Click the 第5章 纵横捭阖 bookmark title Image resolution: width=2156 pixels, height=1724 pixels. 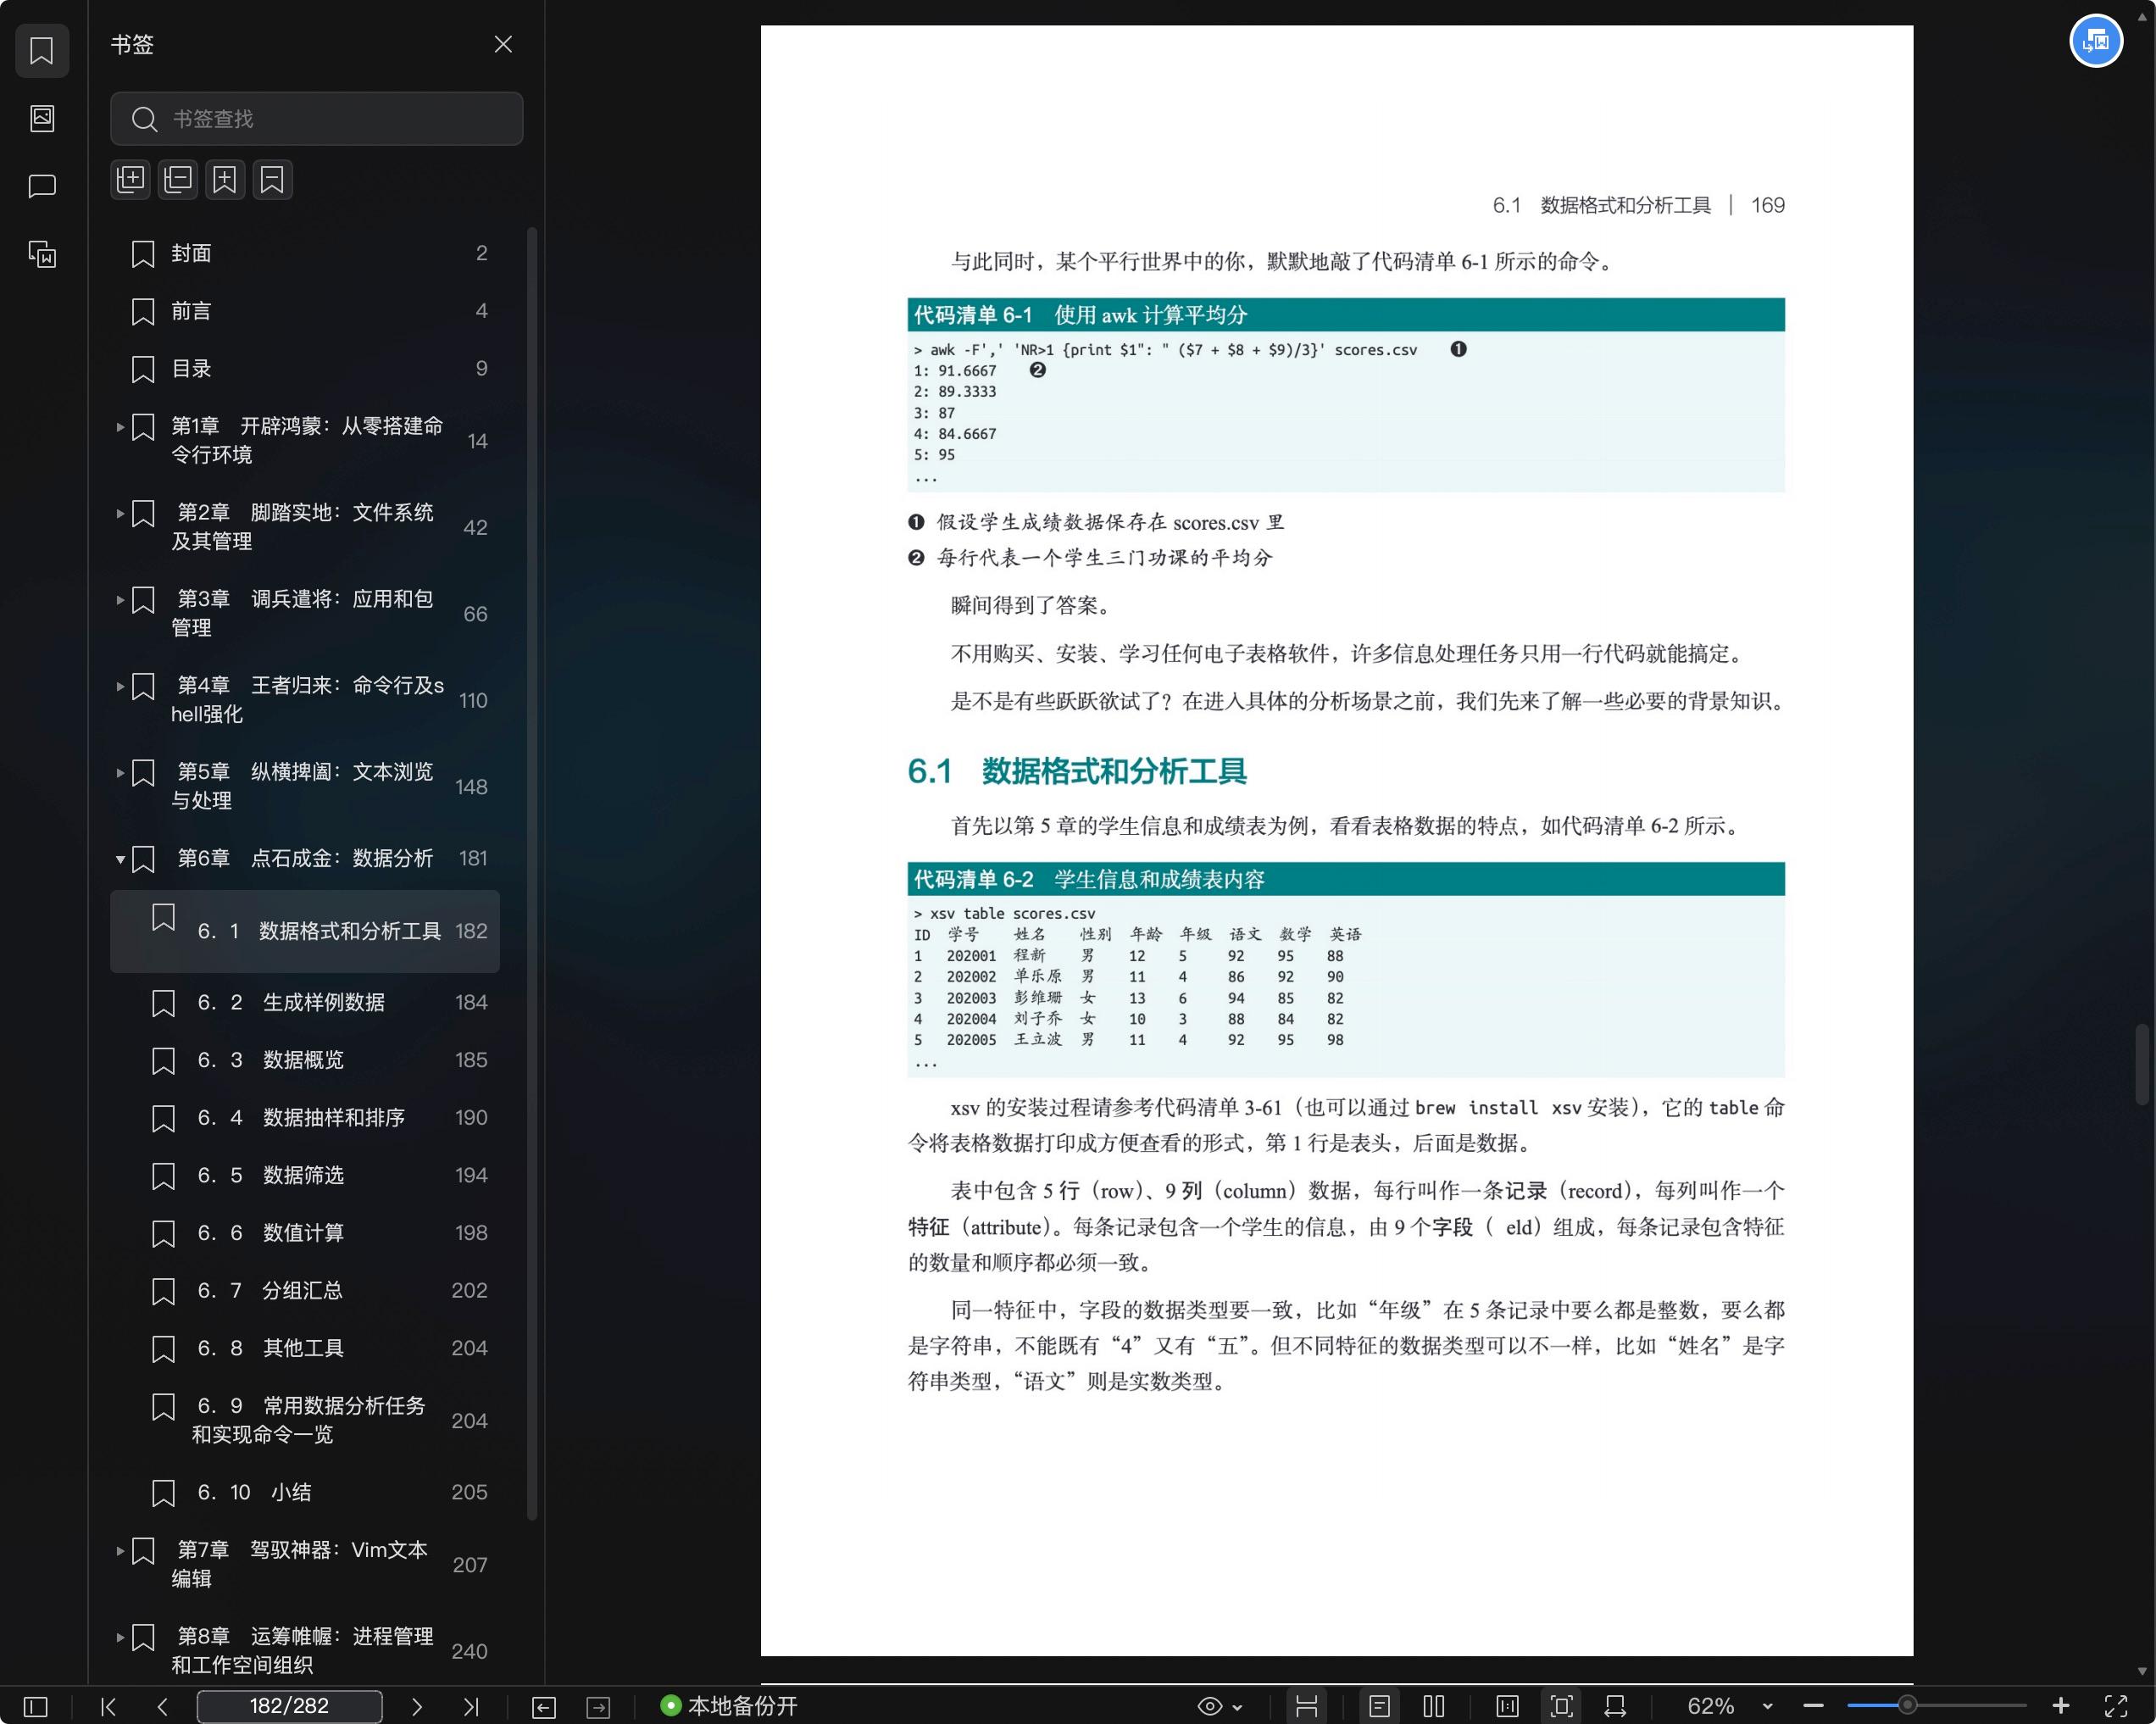pos(302,786)
